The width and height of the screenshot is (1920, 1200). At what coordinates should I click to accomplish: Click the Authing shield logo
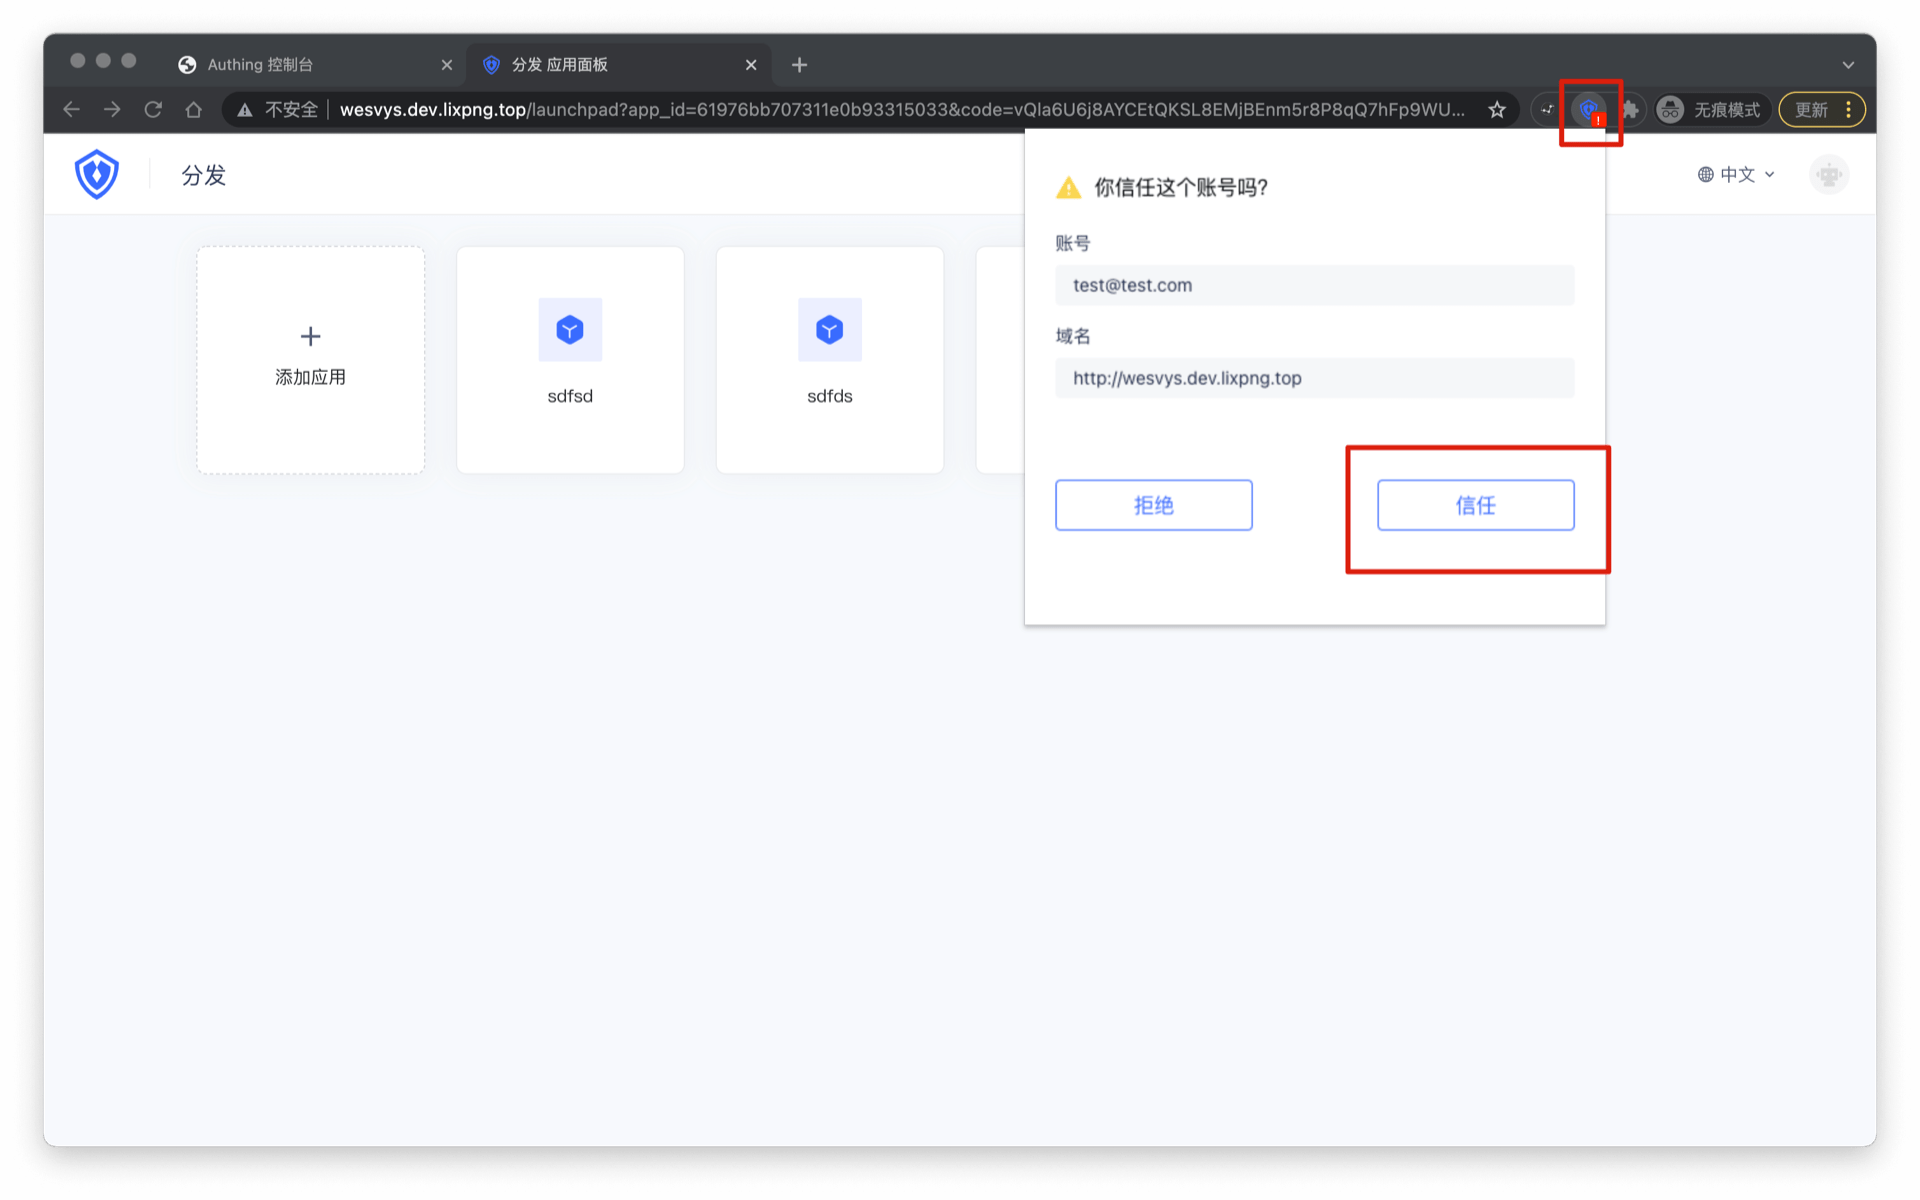click(x=97, y=174)
